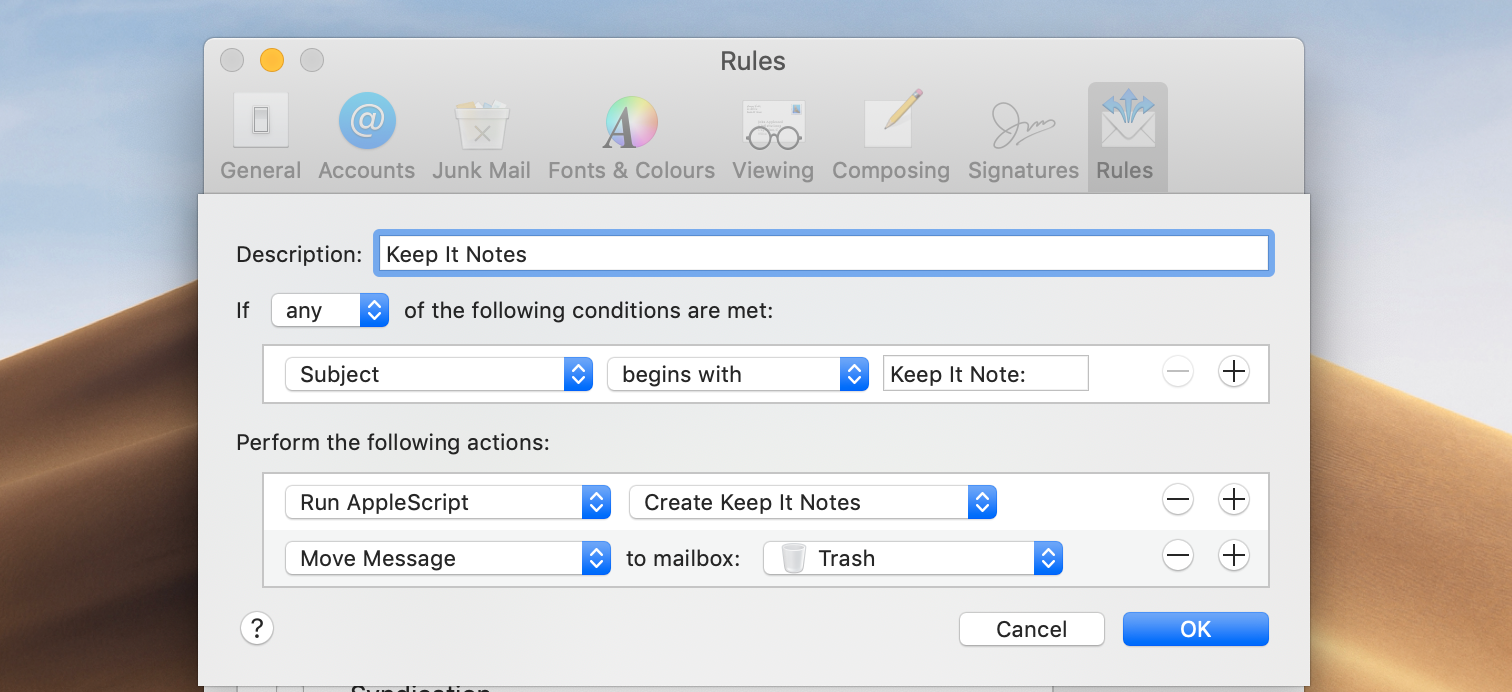This screenshot has width=1512, height=692.
Task: Remove the Run AppleScript action
Action: coord(1178,499)
